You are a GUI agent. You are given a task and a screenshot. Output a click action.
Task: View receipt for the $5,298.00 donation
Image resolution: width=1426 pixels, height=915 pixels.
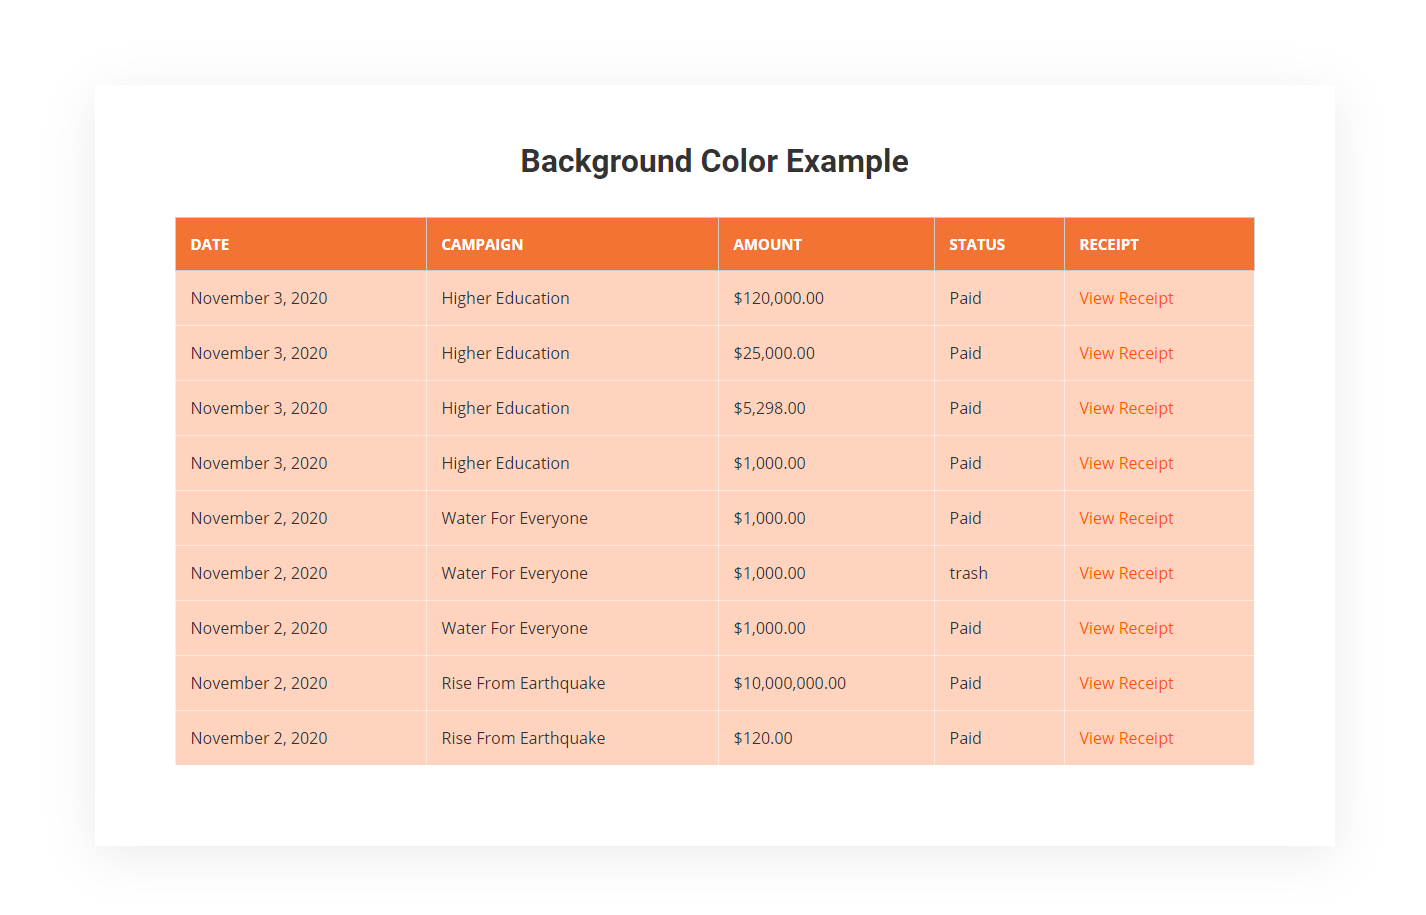[1126, 408]
